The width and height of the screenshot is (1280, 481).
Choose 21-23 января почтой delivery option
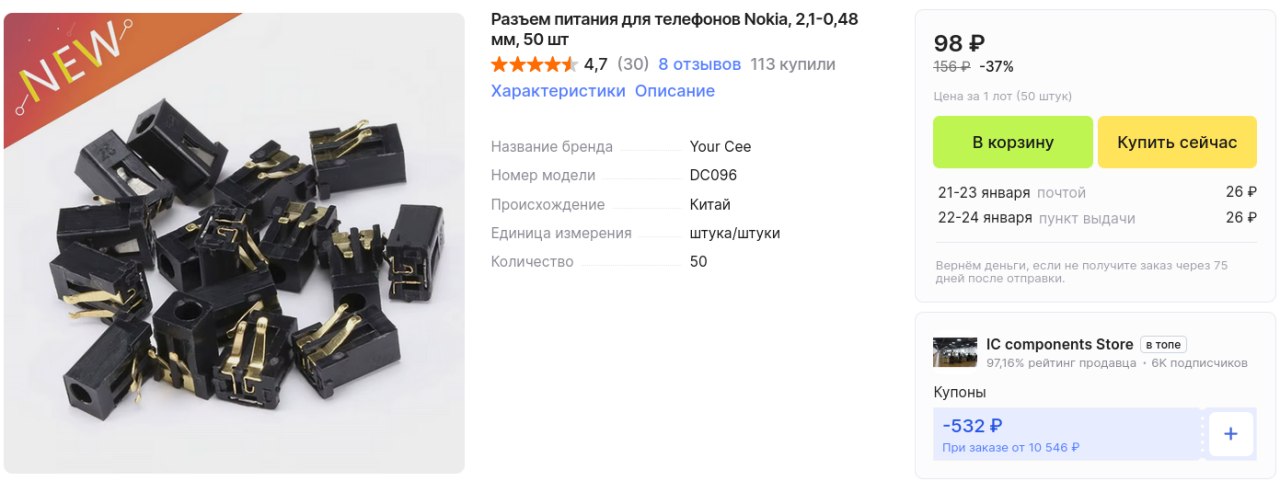[x=1097, y=192]
